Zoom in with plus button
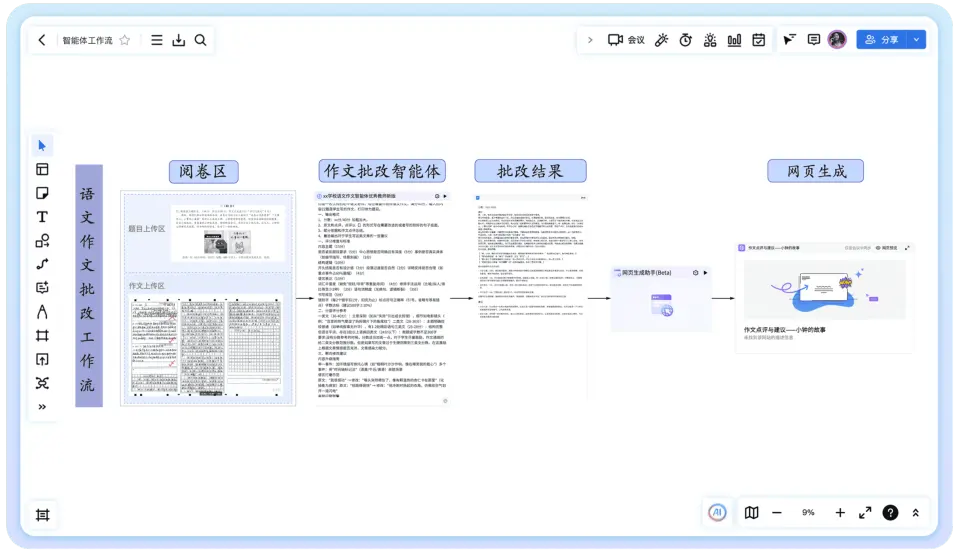960x556 pixels. [x=840, y=513]
